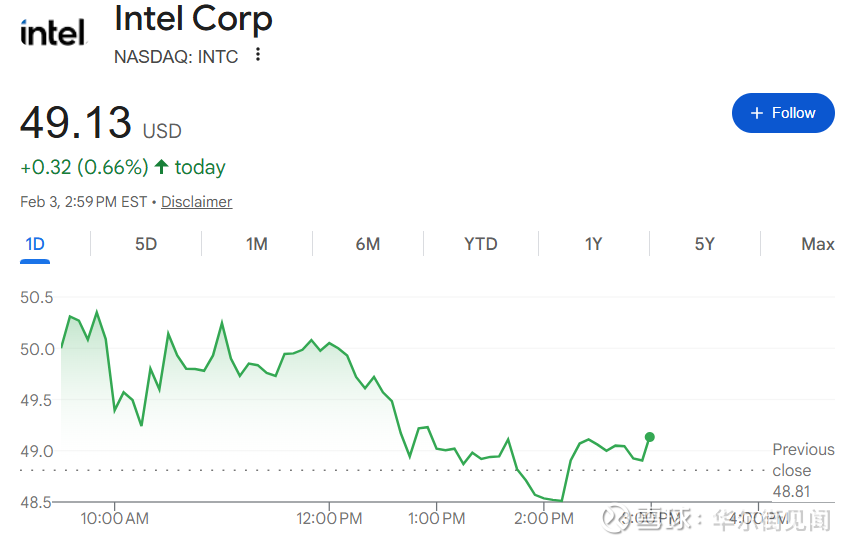The image size is (856, 546).
Task: Click the green current-price dot on chart
Action: (650, 437)
